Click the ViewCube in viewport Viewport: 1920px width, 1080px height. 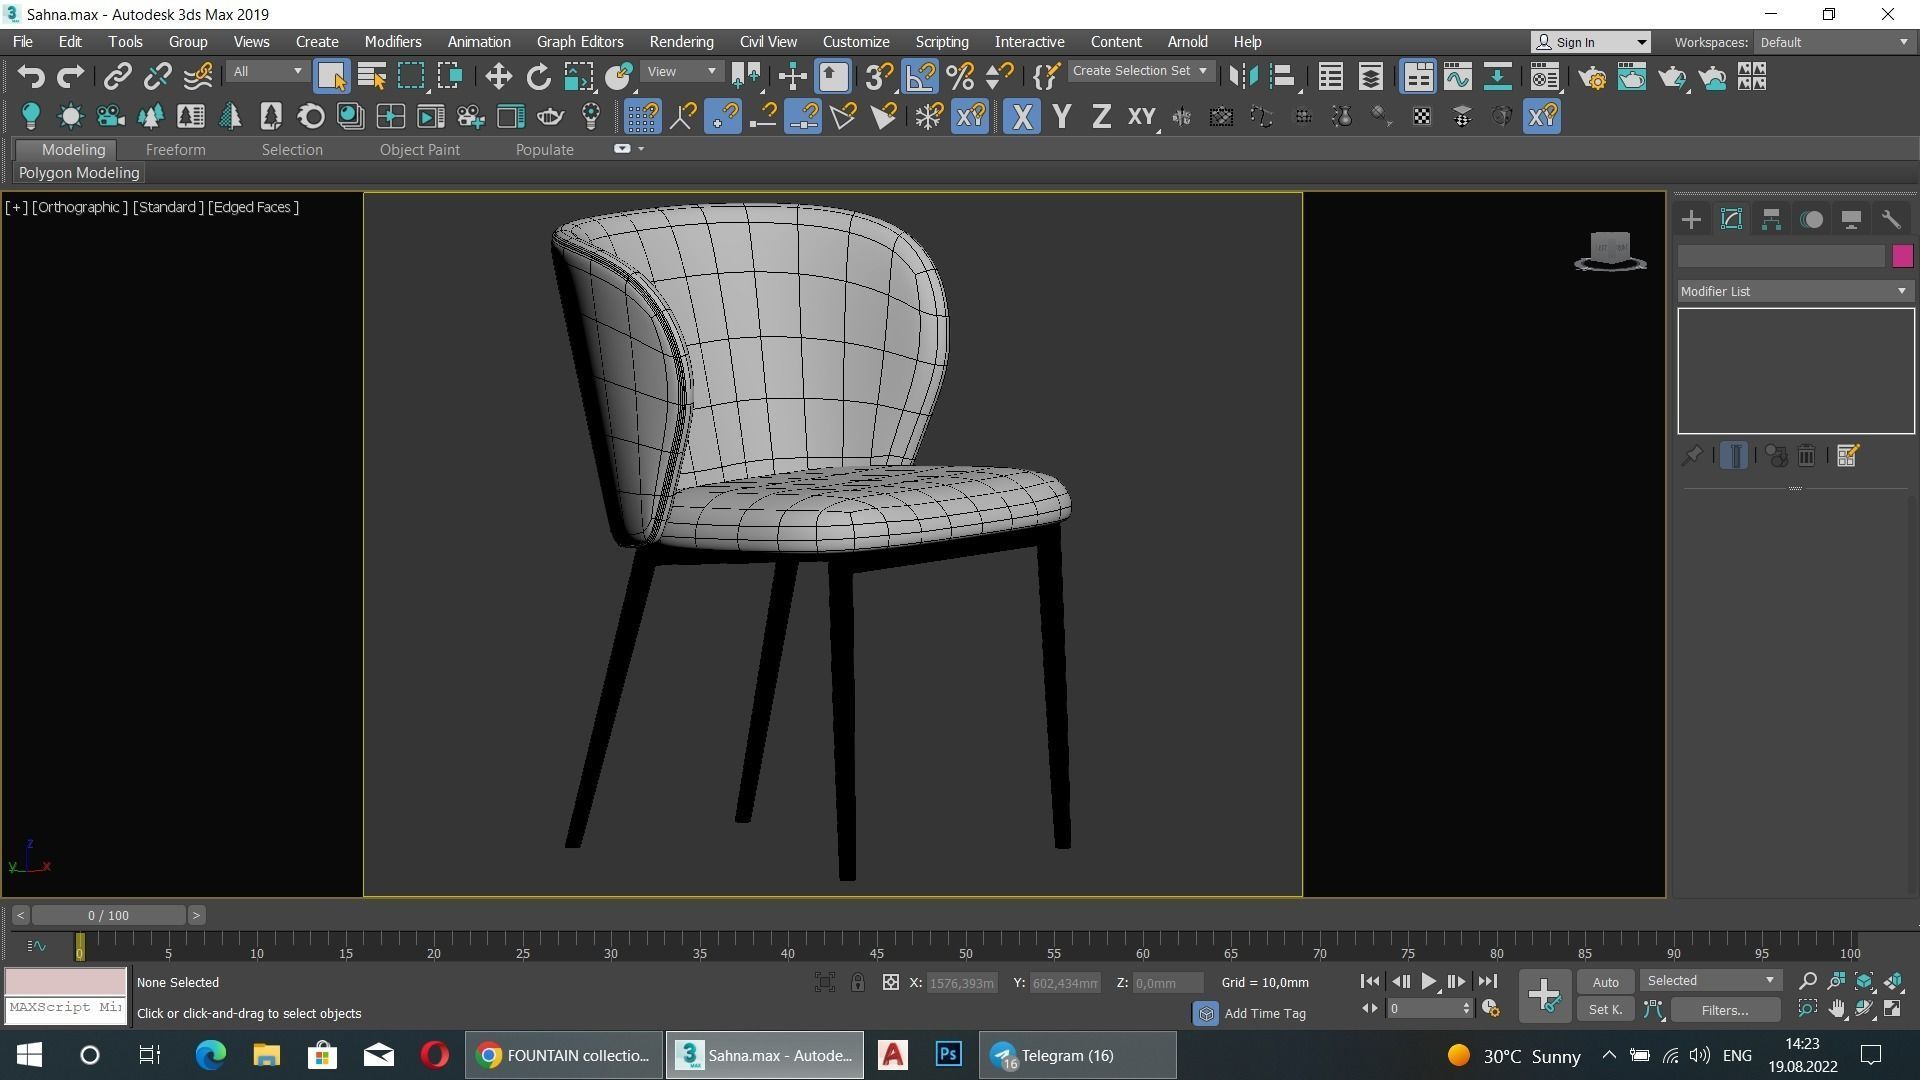click(1610, 250)
